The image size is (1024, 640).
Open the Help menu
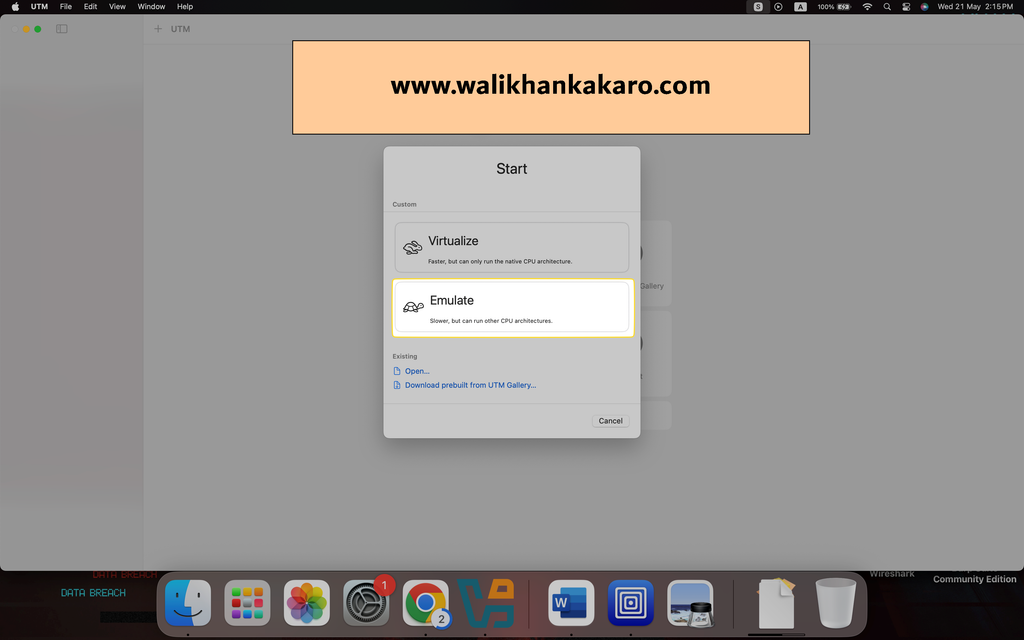185,7
